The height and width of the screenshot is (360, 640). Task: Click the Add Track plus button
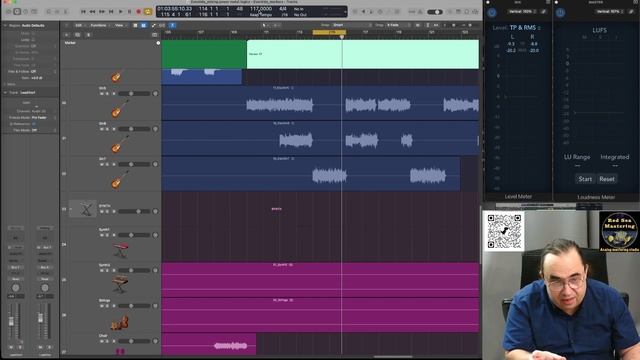[x=67, y=35]
